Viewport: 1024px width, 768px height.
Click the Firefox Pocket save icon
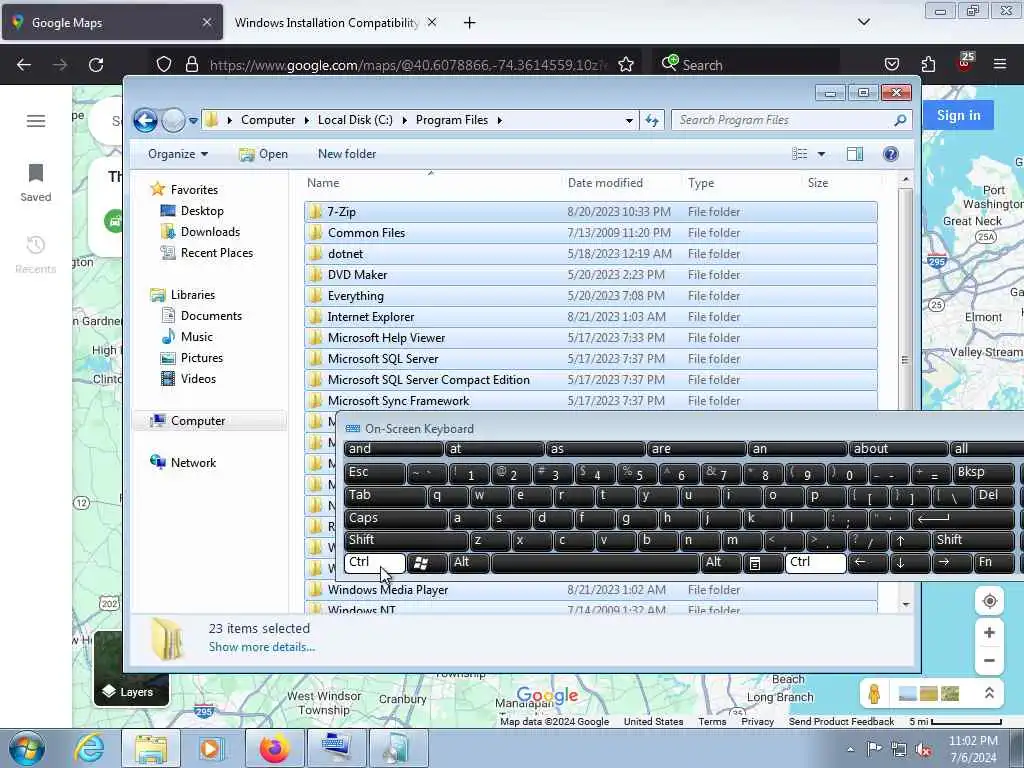click(891, 64)
